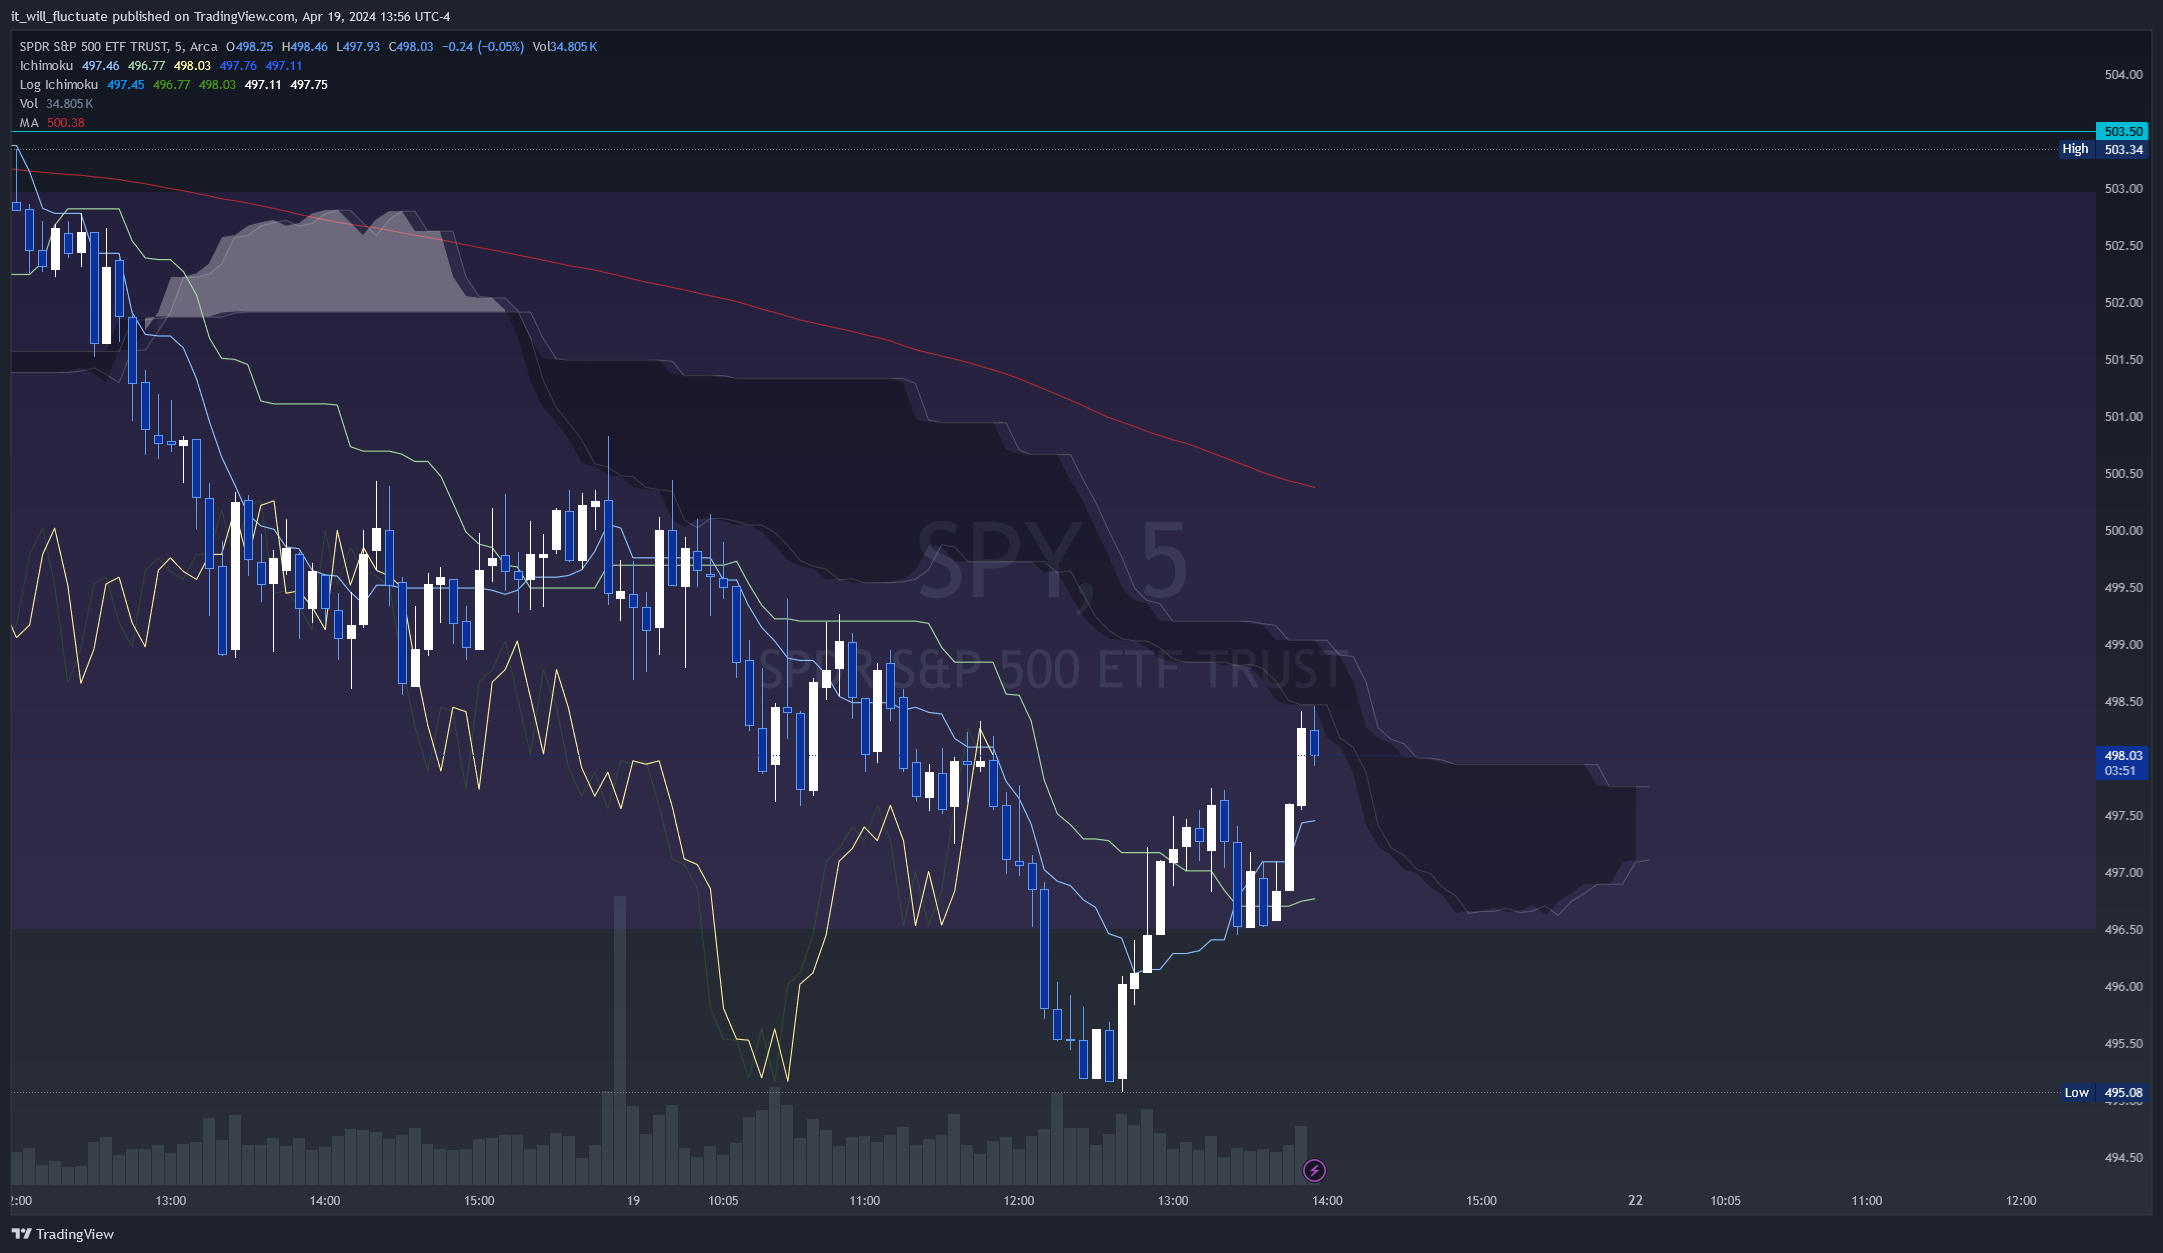Screen dimensions: 2163x1253
Task: Click the high value H498.46
Action: 305,47
